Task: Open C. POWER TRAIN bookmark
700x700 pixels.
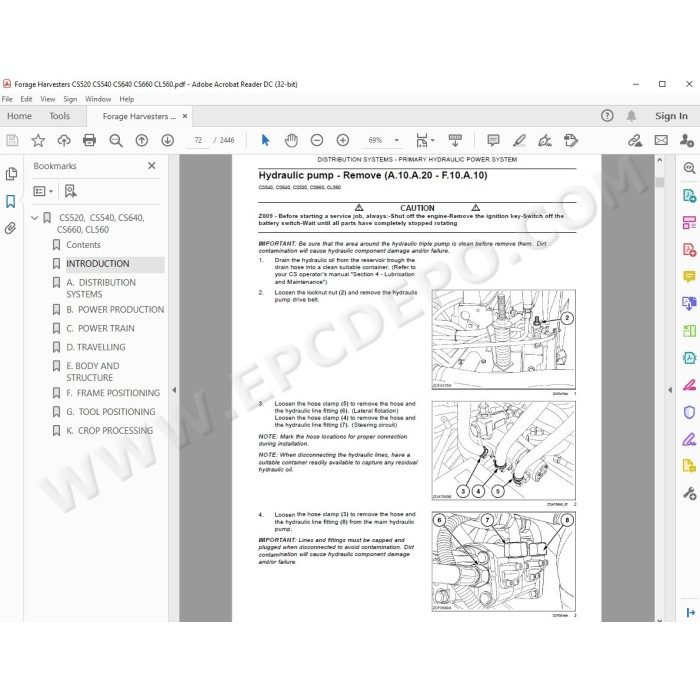Action: point(100,328)
